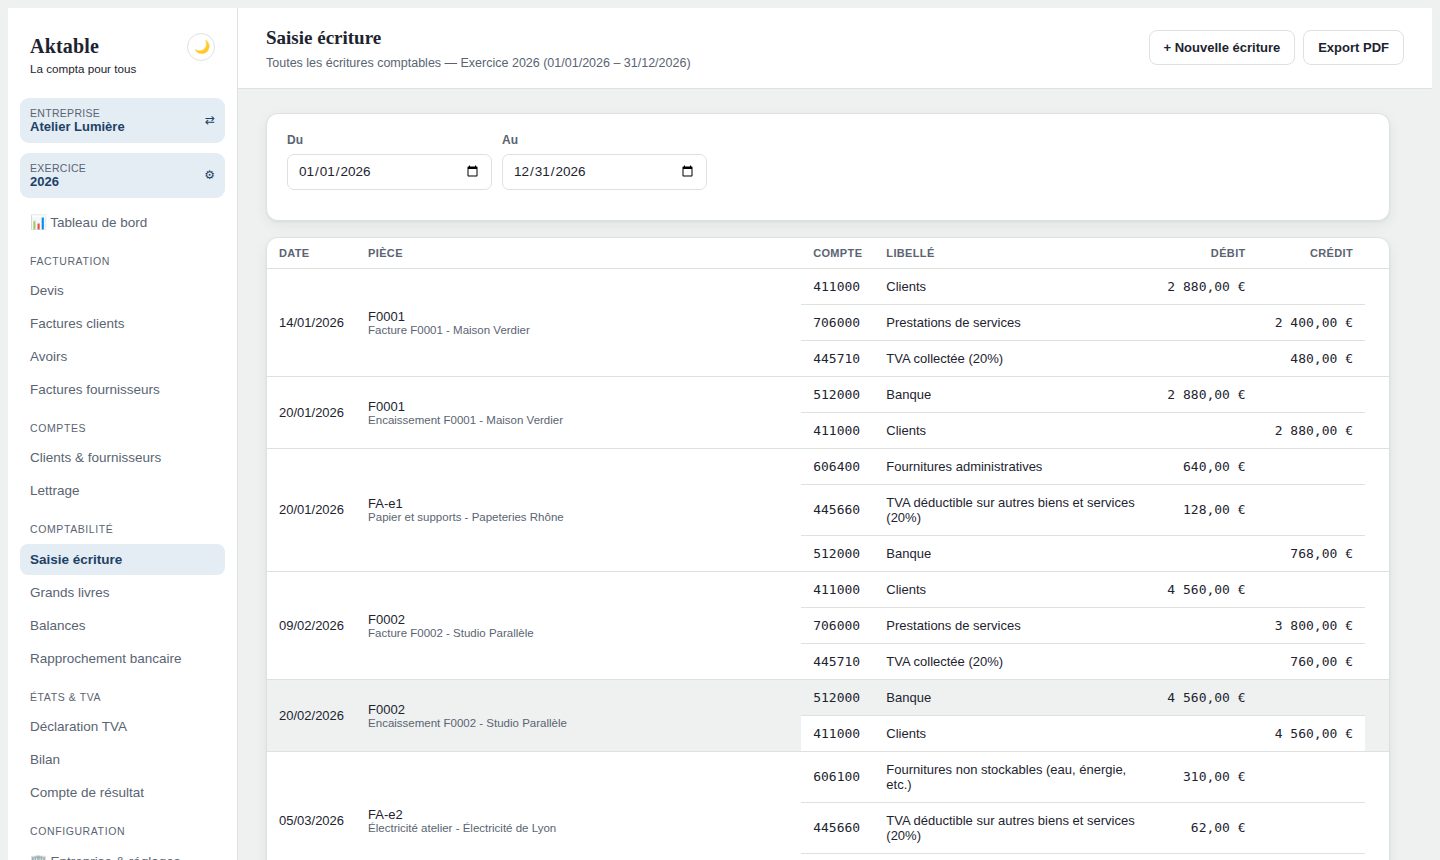Open the Exercice 2026 selector
1440x860 pixels.
[122, 175]
